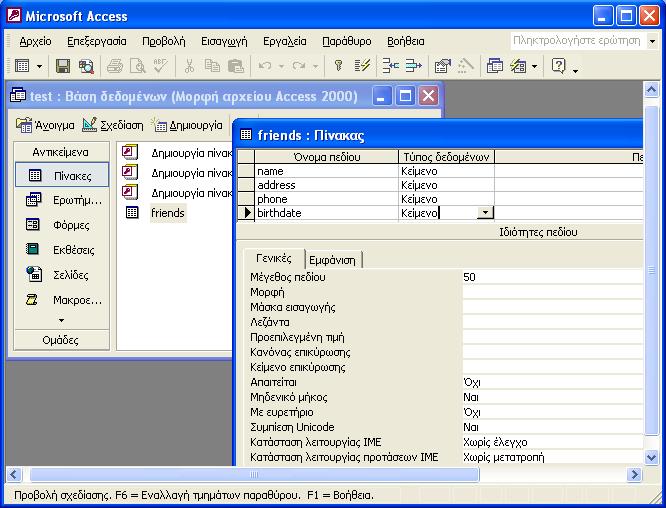Click the Redo arrow icon
The image size is (666, 508).
pyautogui.click(x=299, y=66)
